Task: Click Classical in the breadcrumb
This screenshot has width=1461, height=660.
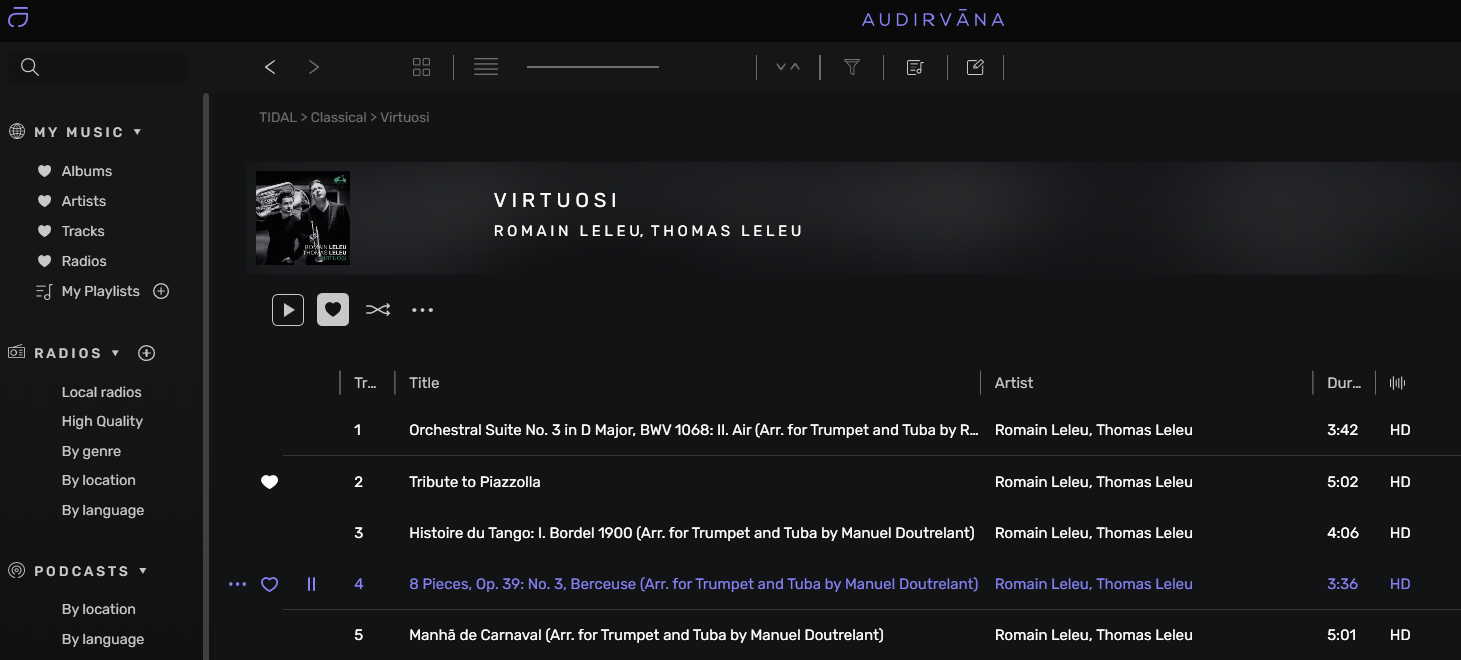Action: (339, 117)
